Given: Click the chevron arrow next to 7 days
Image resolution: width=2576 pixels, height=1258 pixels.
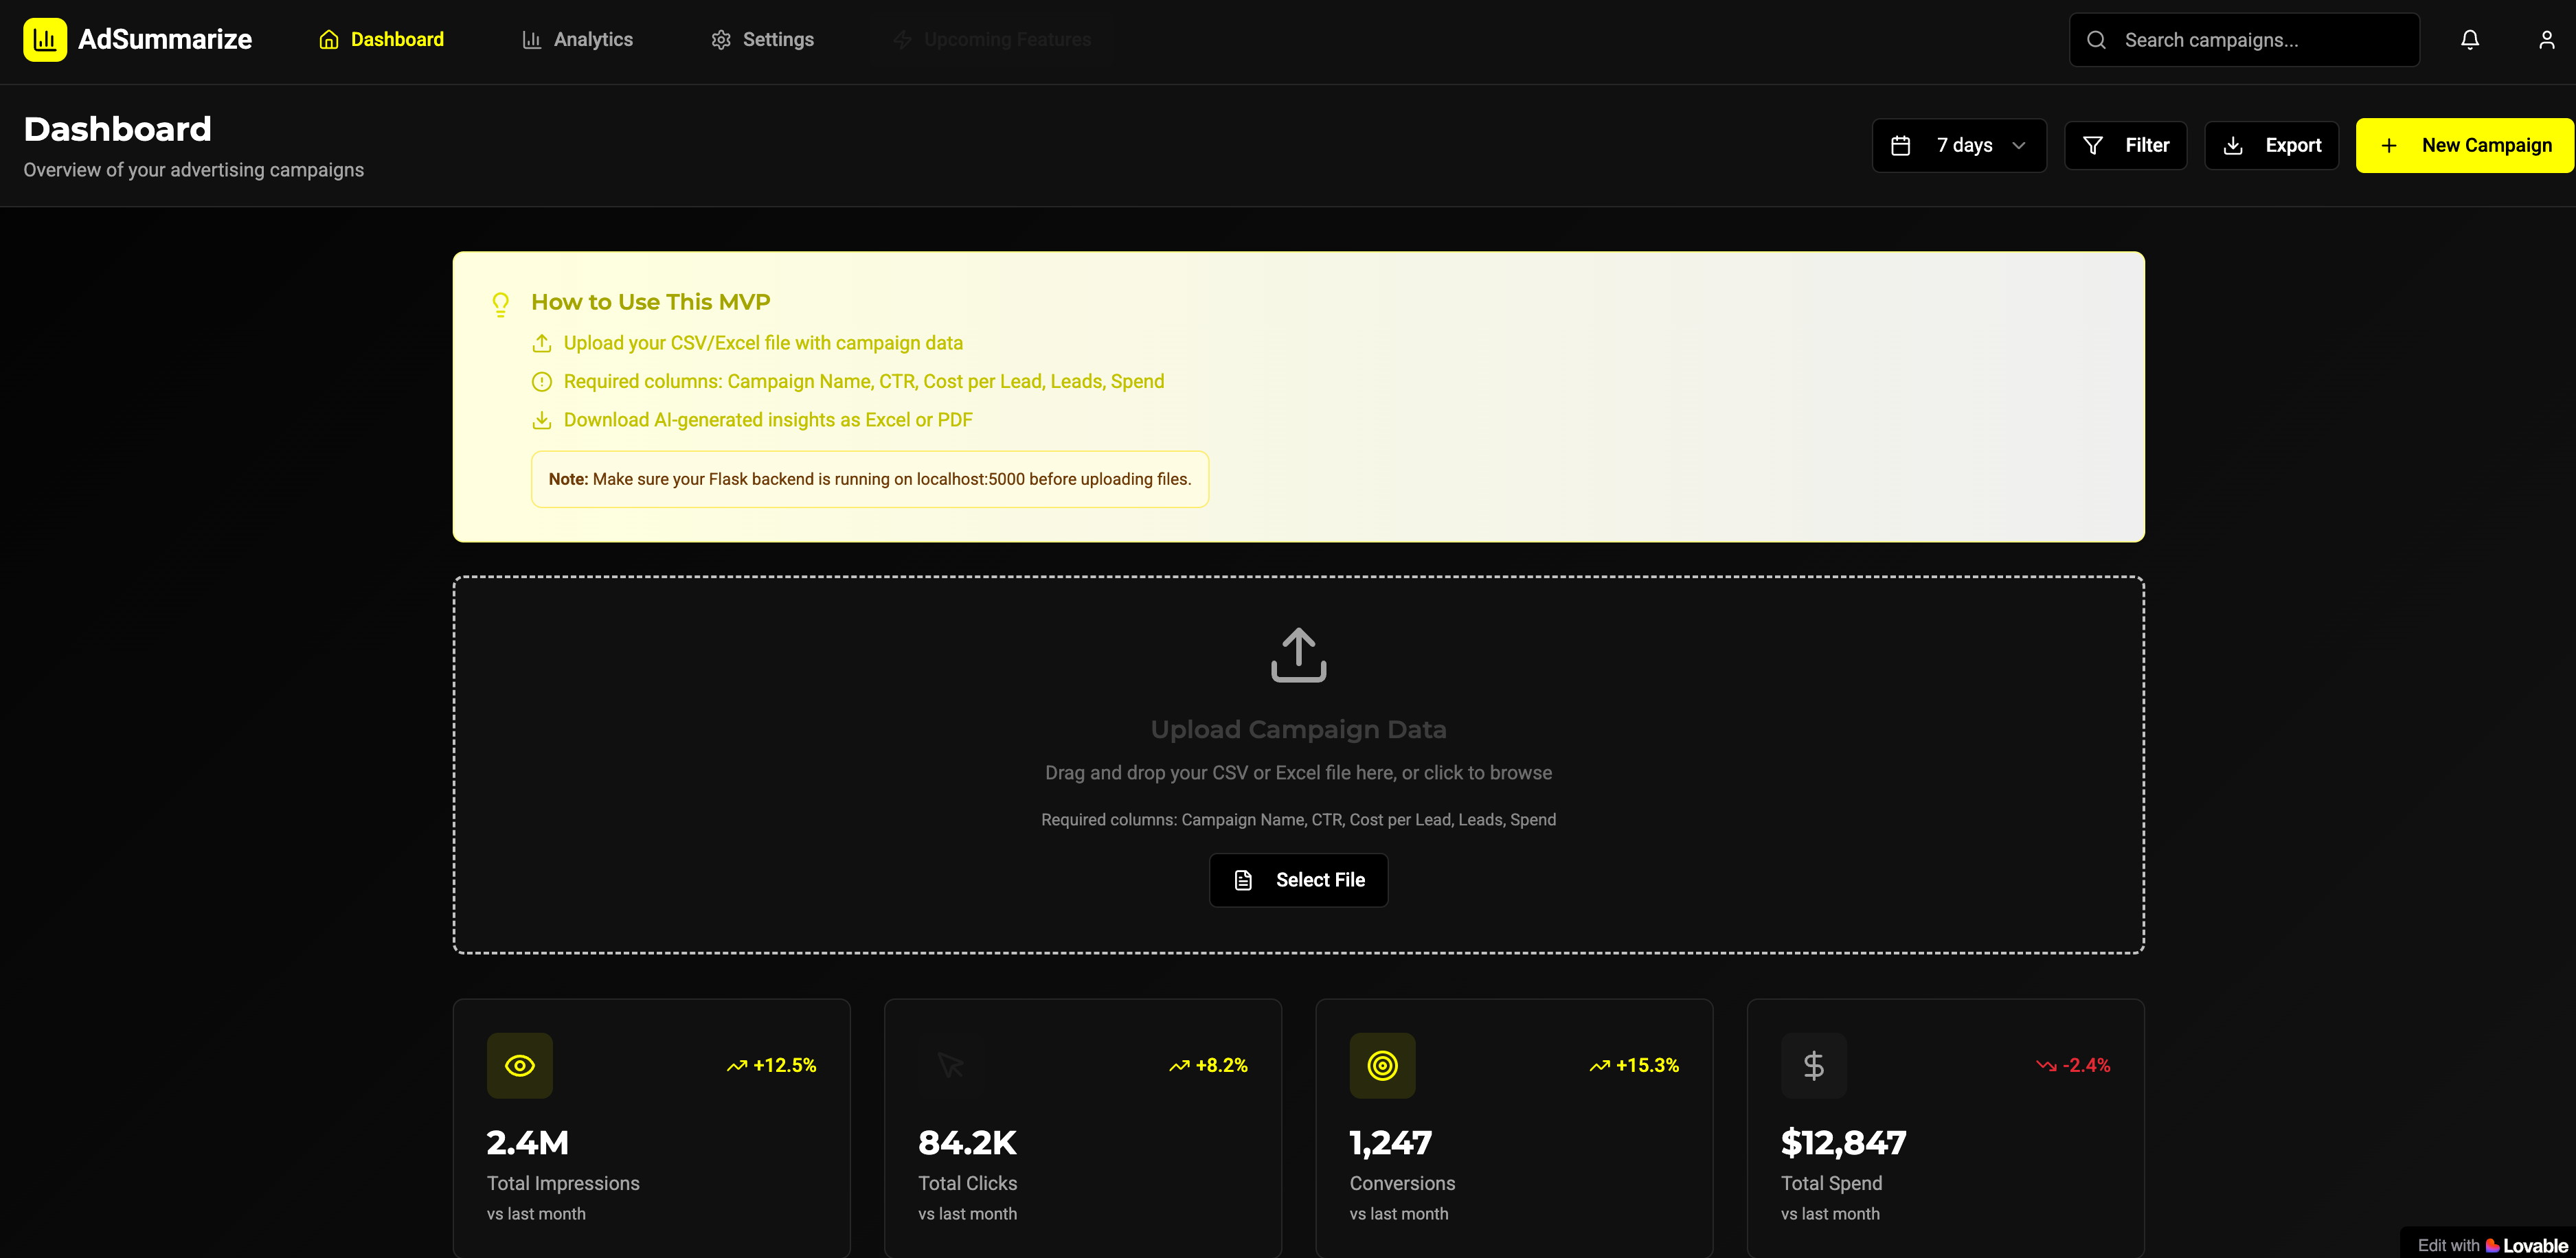Looking at the screenshot, I should [2019, 146].
